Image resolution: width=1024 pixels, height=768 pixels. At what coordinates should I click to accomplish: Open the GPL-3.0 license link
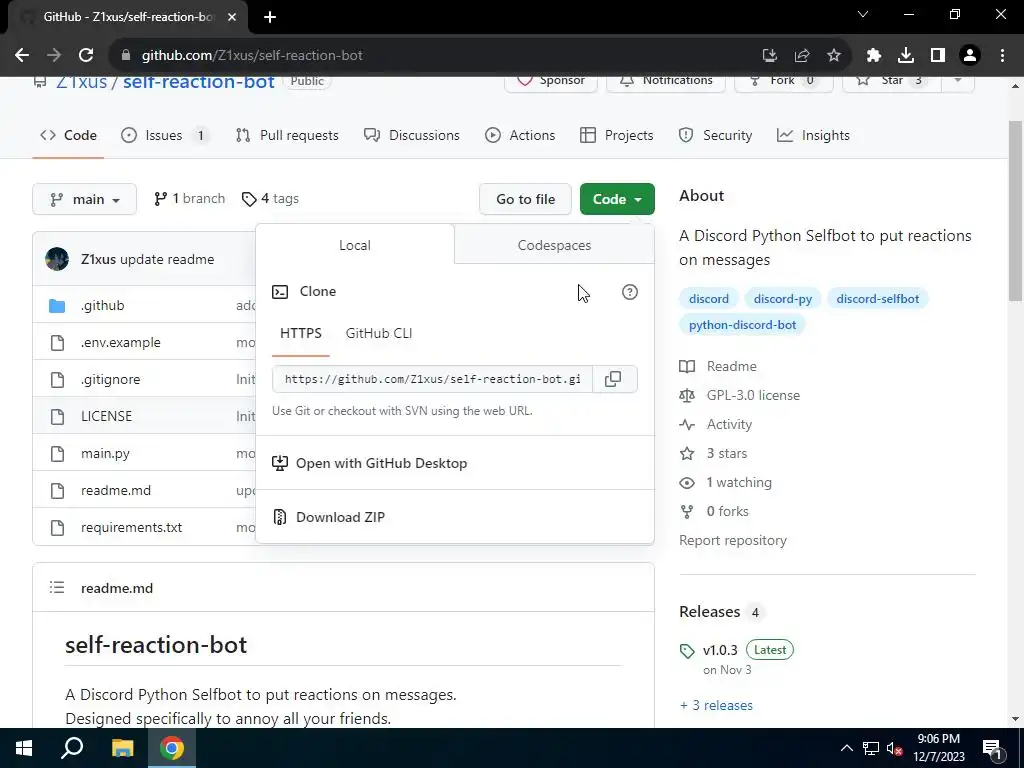740,395
